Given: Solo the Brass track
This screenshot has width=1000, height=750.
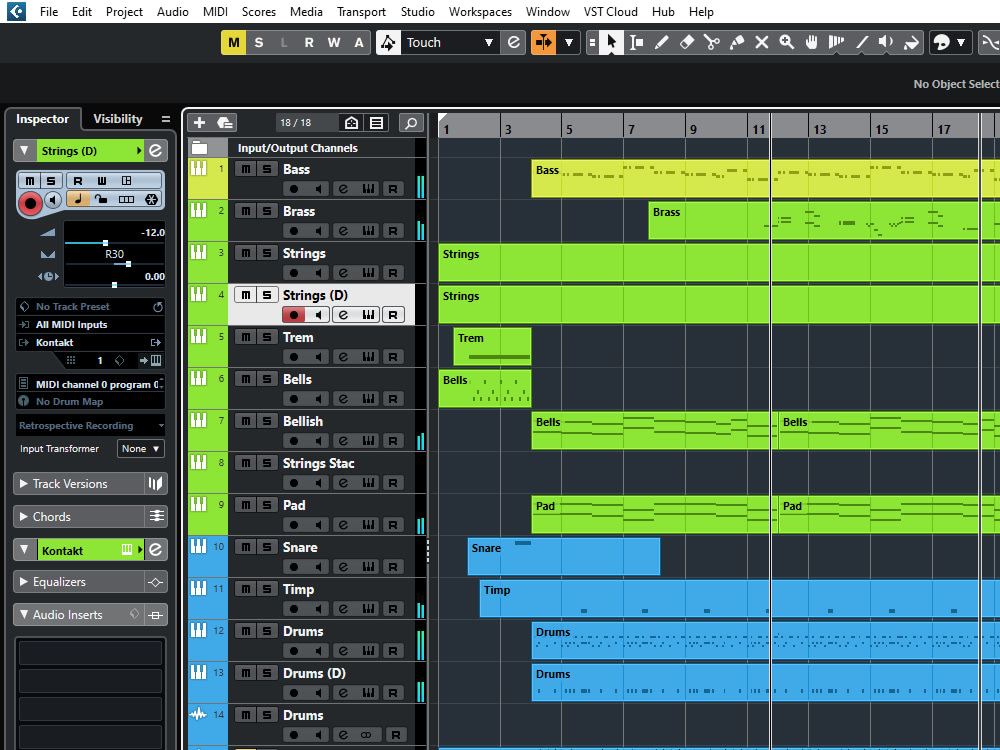Looking at the screenshot, I should (267, 210).
